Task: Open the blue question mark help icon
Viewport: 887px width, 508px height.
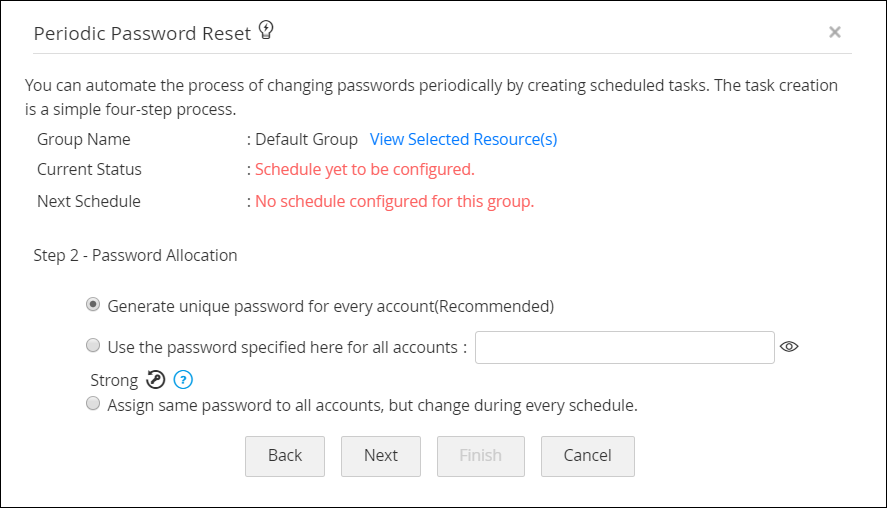Action: point(183,380)
